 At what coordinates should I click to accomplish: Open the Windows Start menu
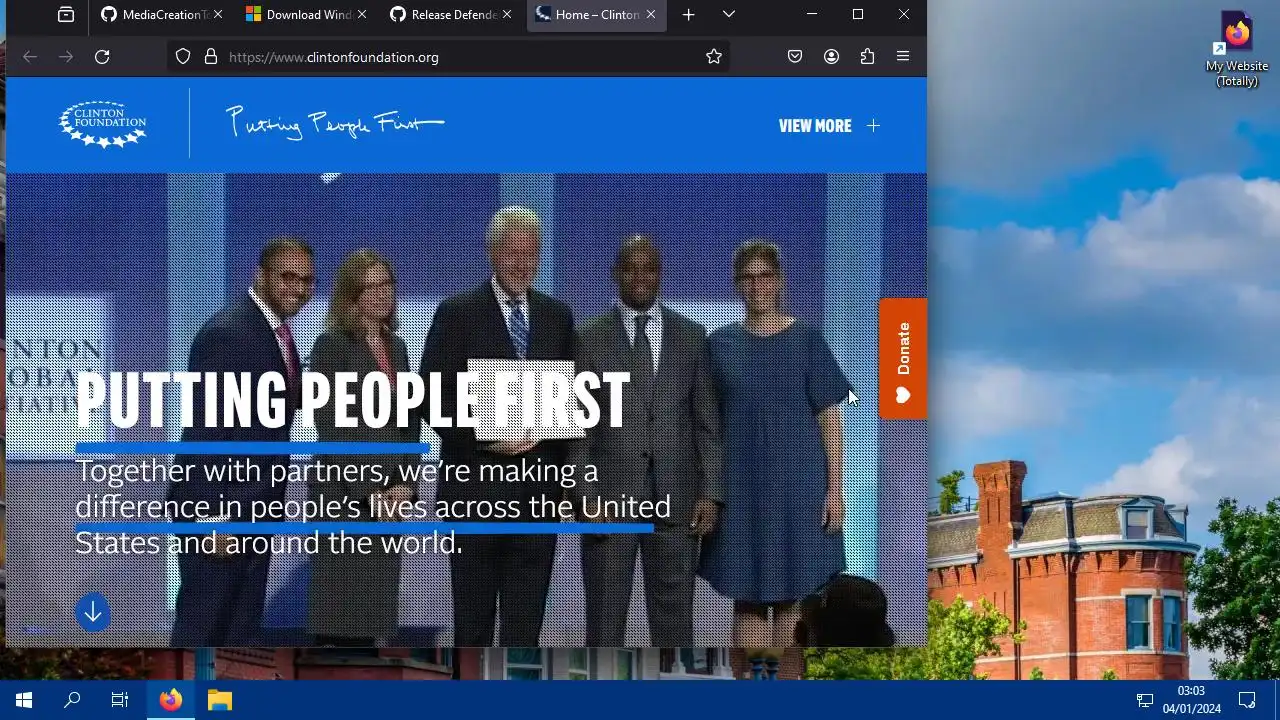(x=24, y=700)
